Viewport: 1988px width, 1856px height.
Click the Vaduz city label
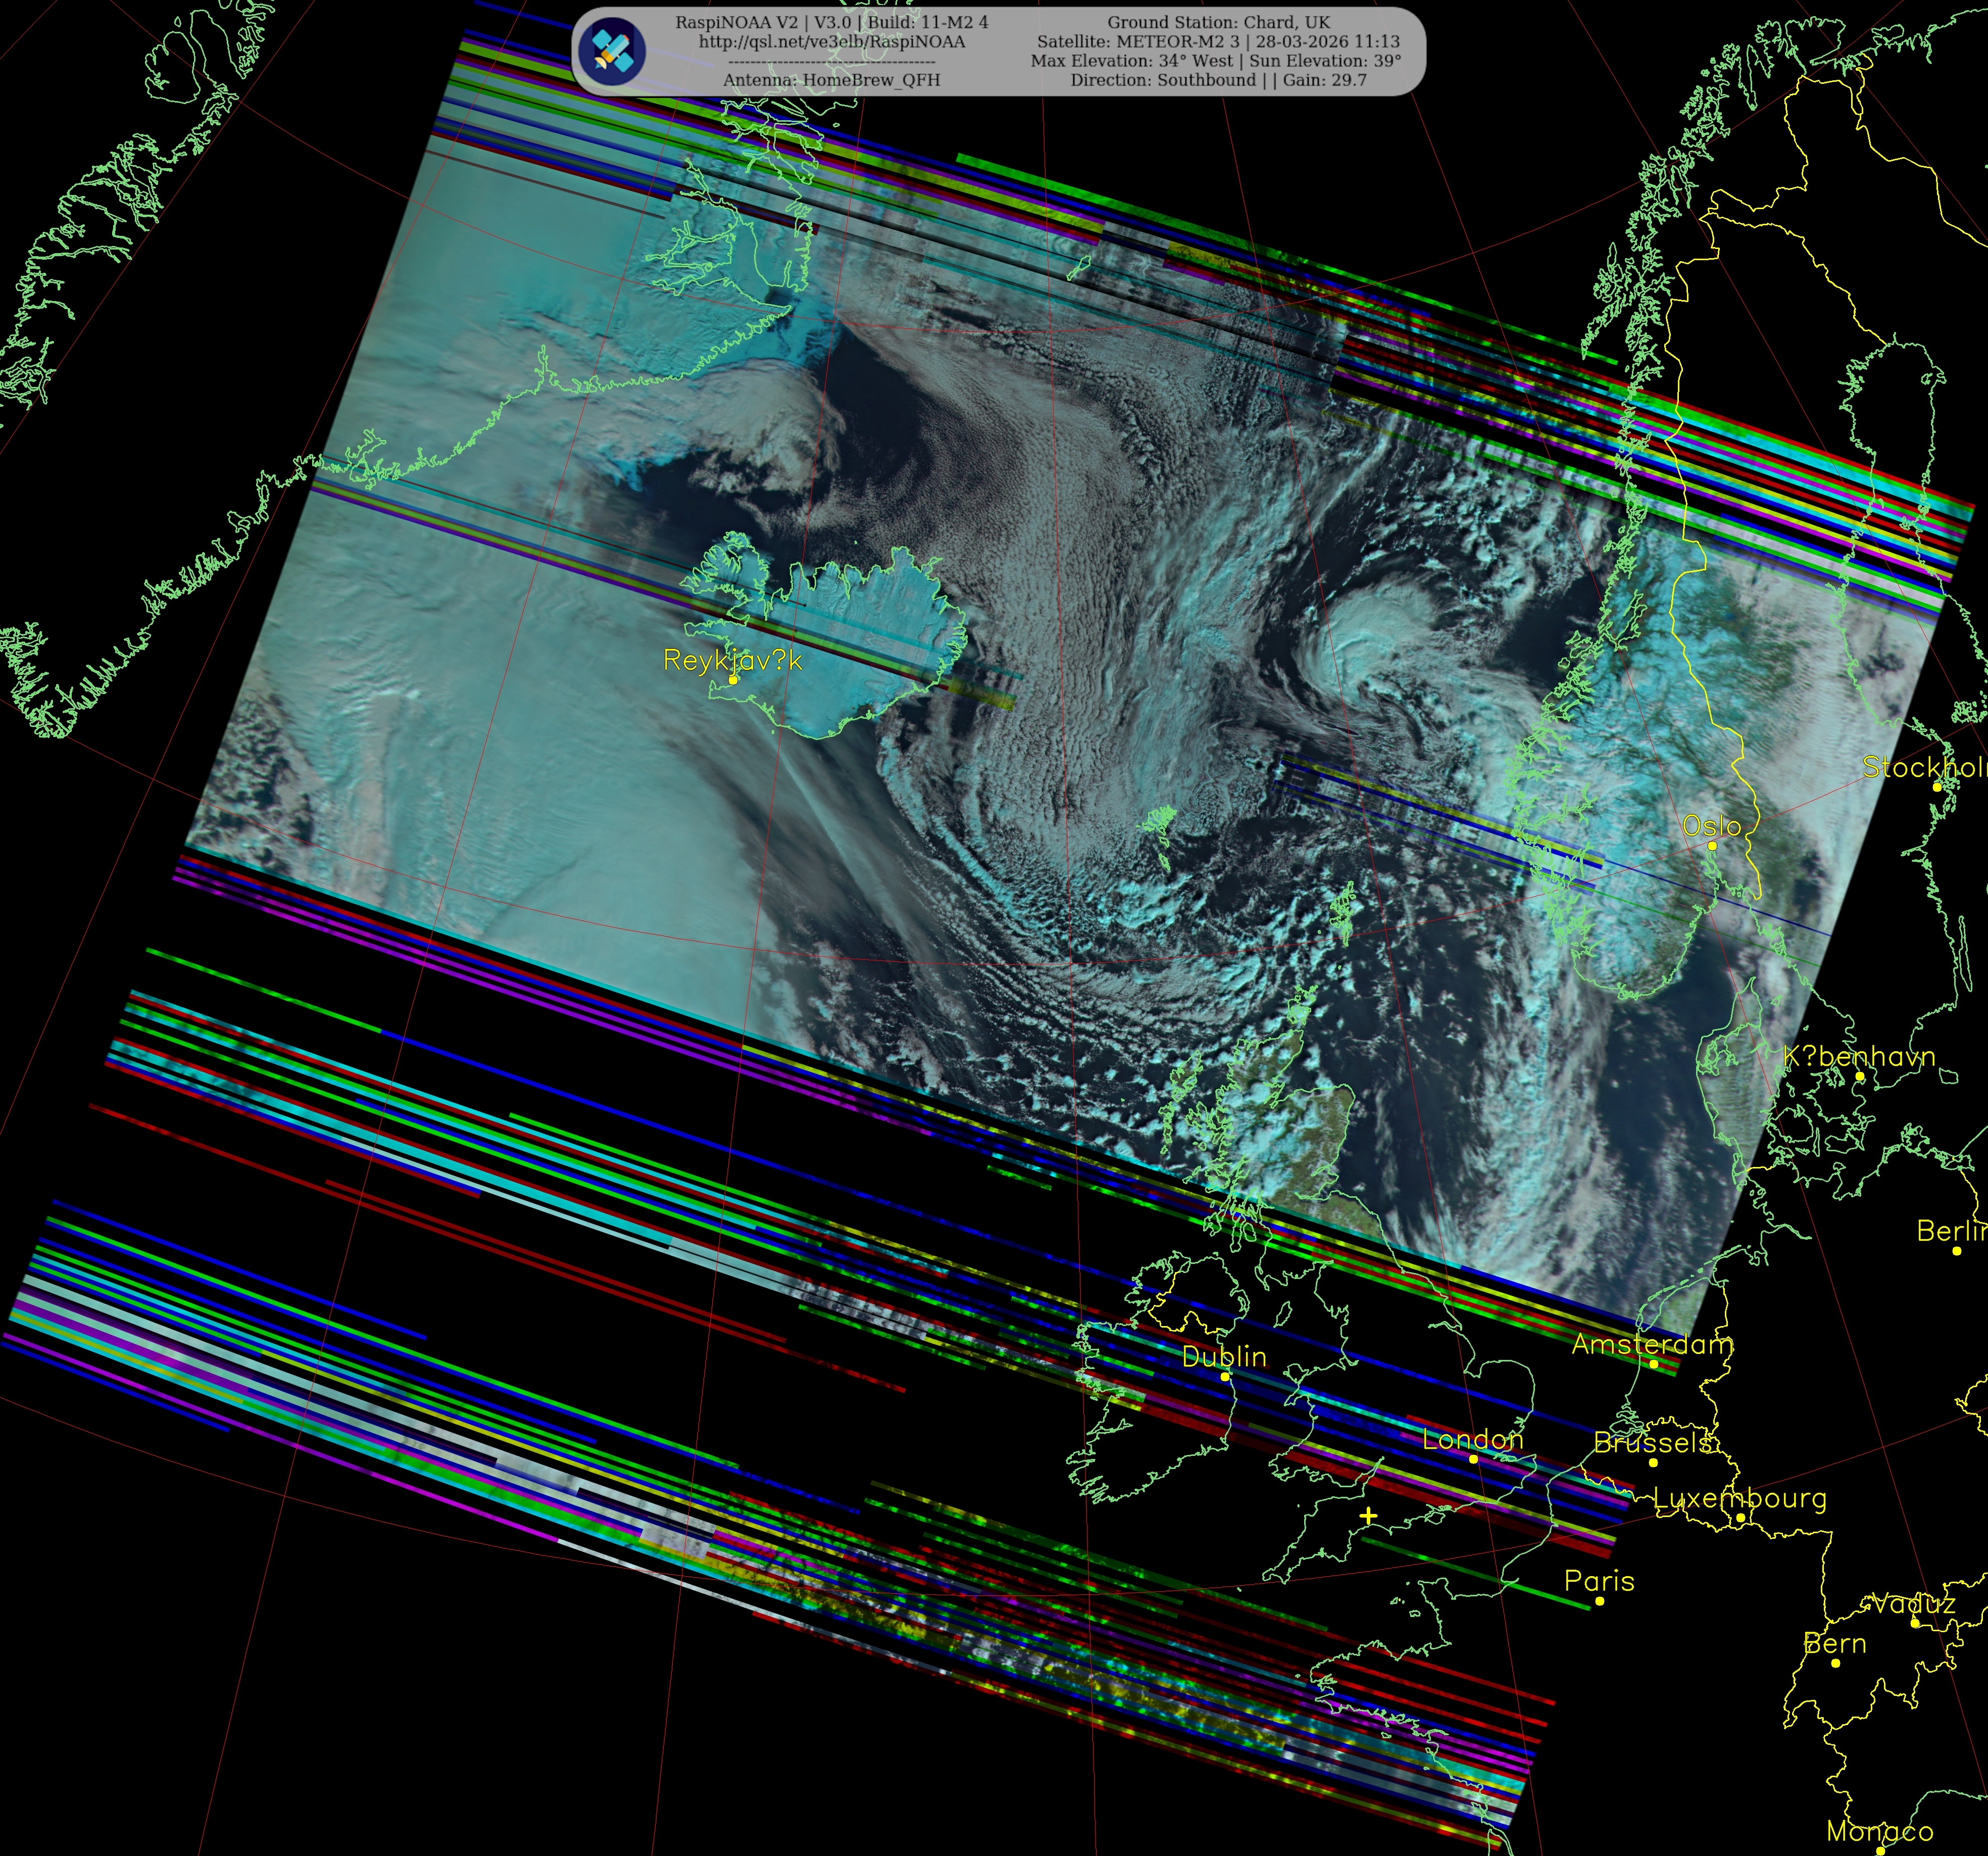(1913, 1603)
